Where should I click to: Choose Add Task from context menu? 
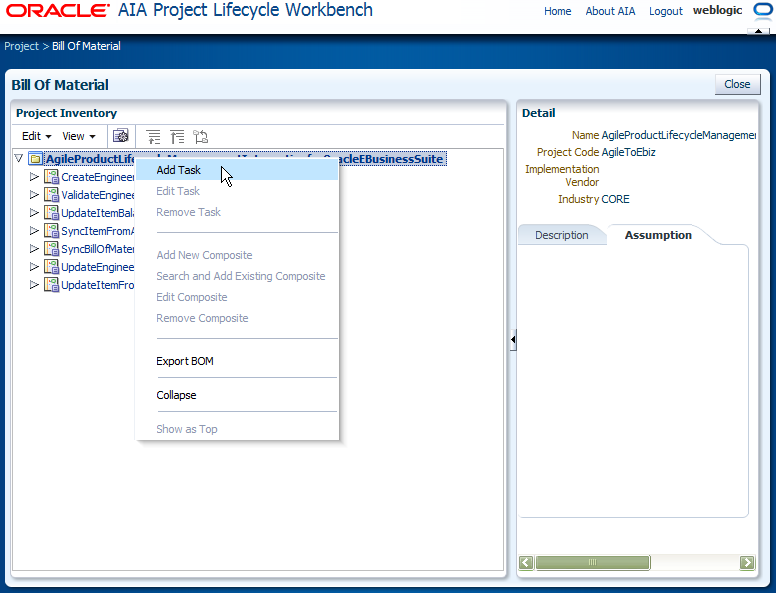[237, 170]
